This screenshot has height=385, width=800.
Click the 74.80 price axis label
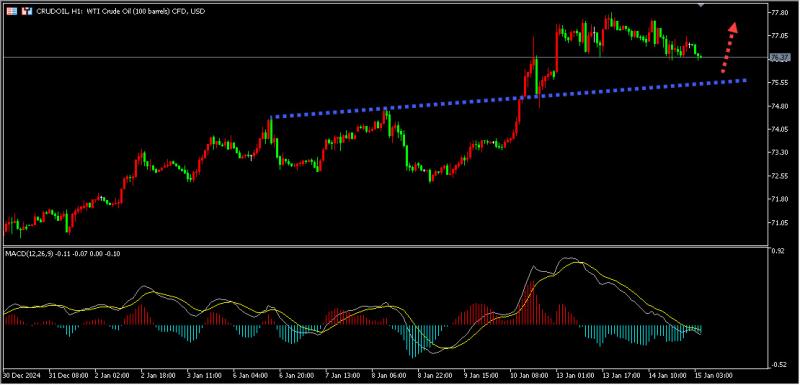point(779,106)
